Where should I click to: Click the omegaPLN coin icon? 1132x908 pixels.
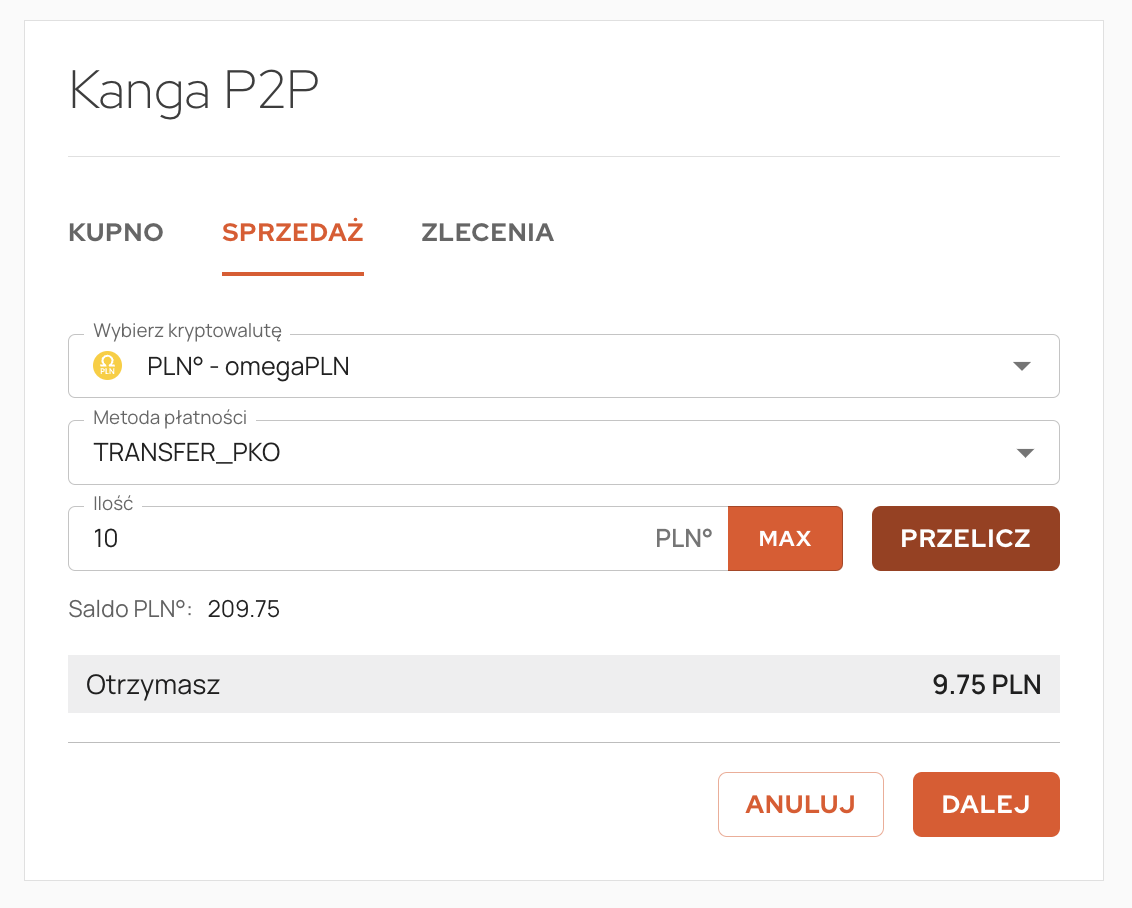107,366
